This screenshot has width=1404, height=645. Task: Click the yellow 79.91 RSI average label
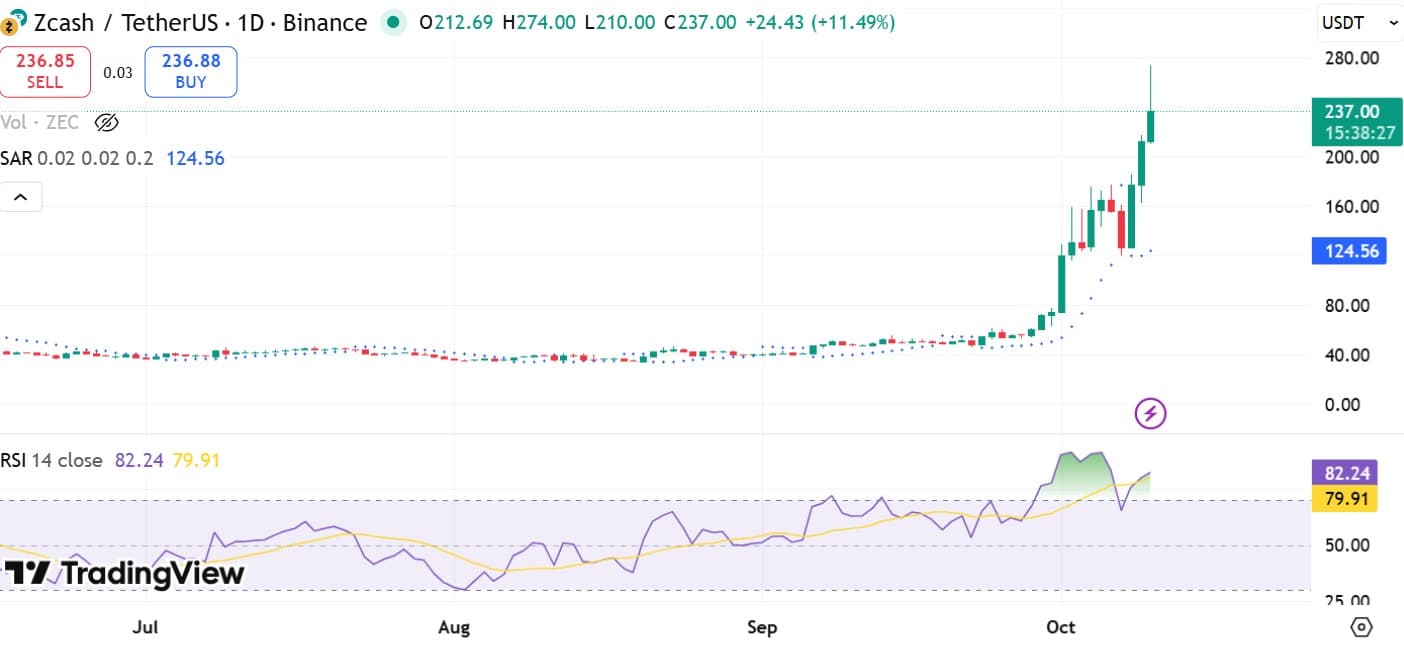[x=1344, y=498]
